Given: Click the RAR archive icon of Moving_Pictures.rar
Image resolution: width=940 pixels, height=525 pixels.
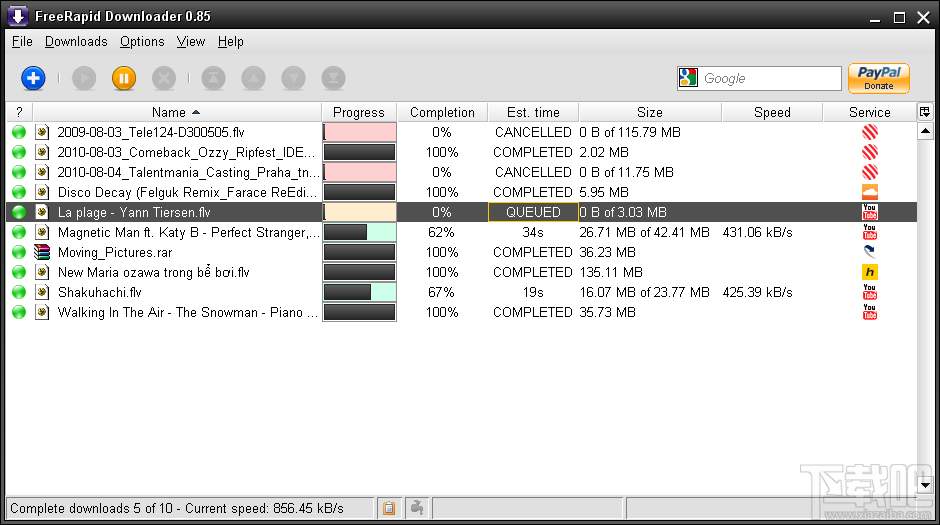Looking at the screenshot, I should (42, 252).
